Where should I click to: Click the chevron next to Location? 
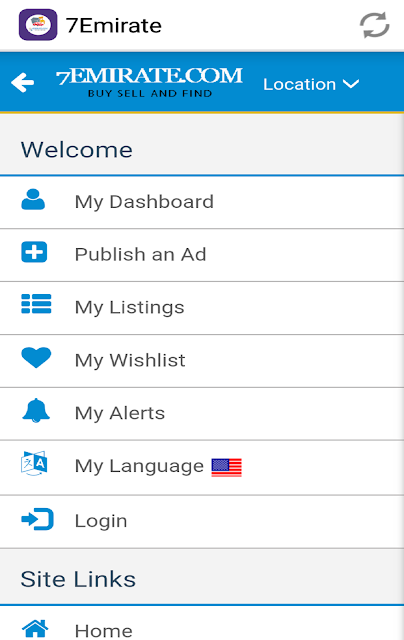pyautogui.click(x=351, y=84)
